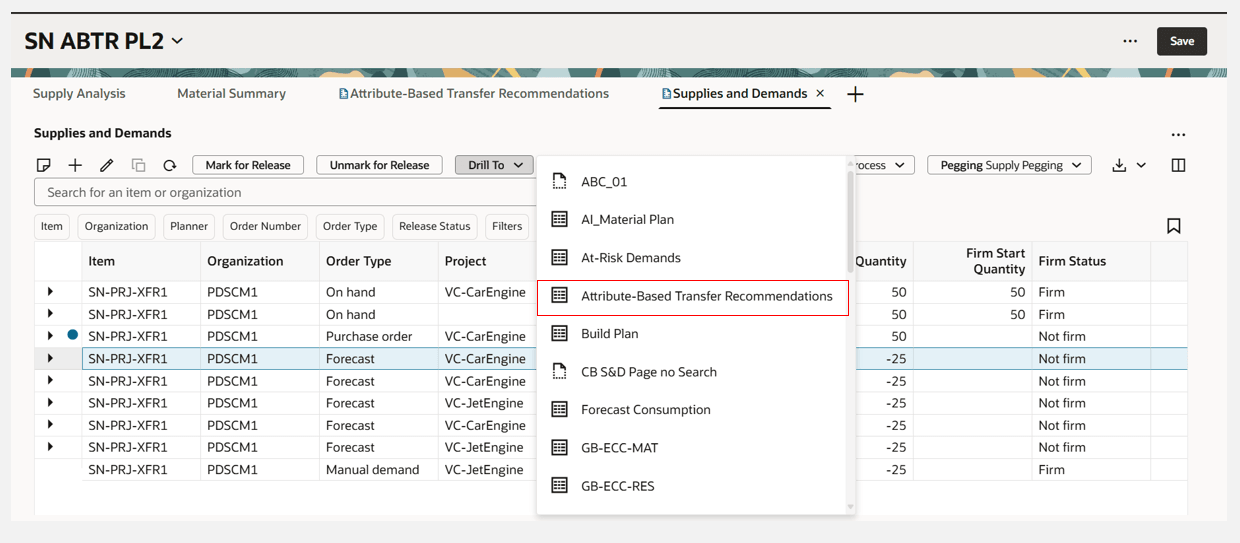
Task: Click the bookmark saved search icon
Action: point(1174,226)
